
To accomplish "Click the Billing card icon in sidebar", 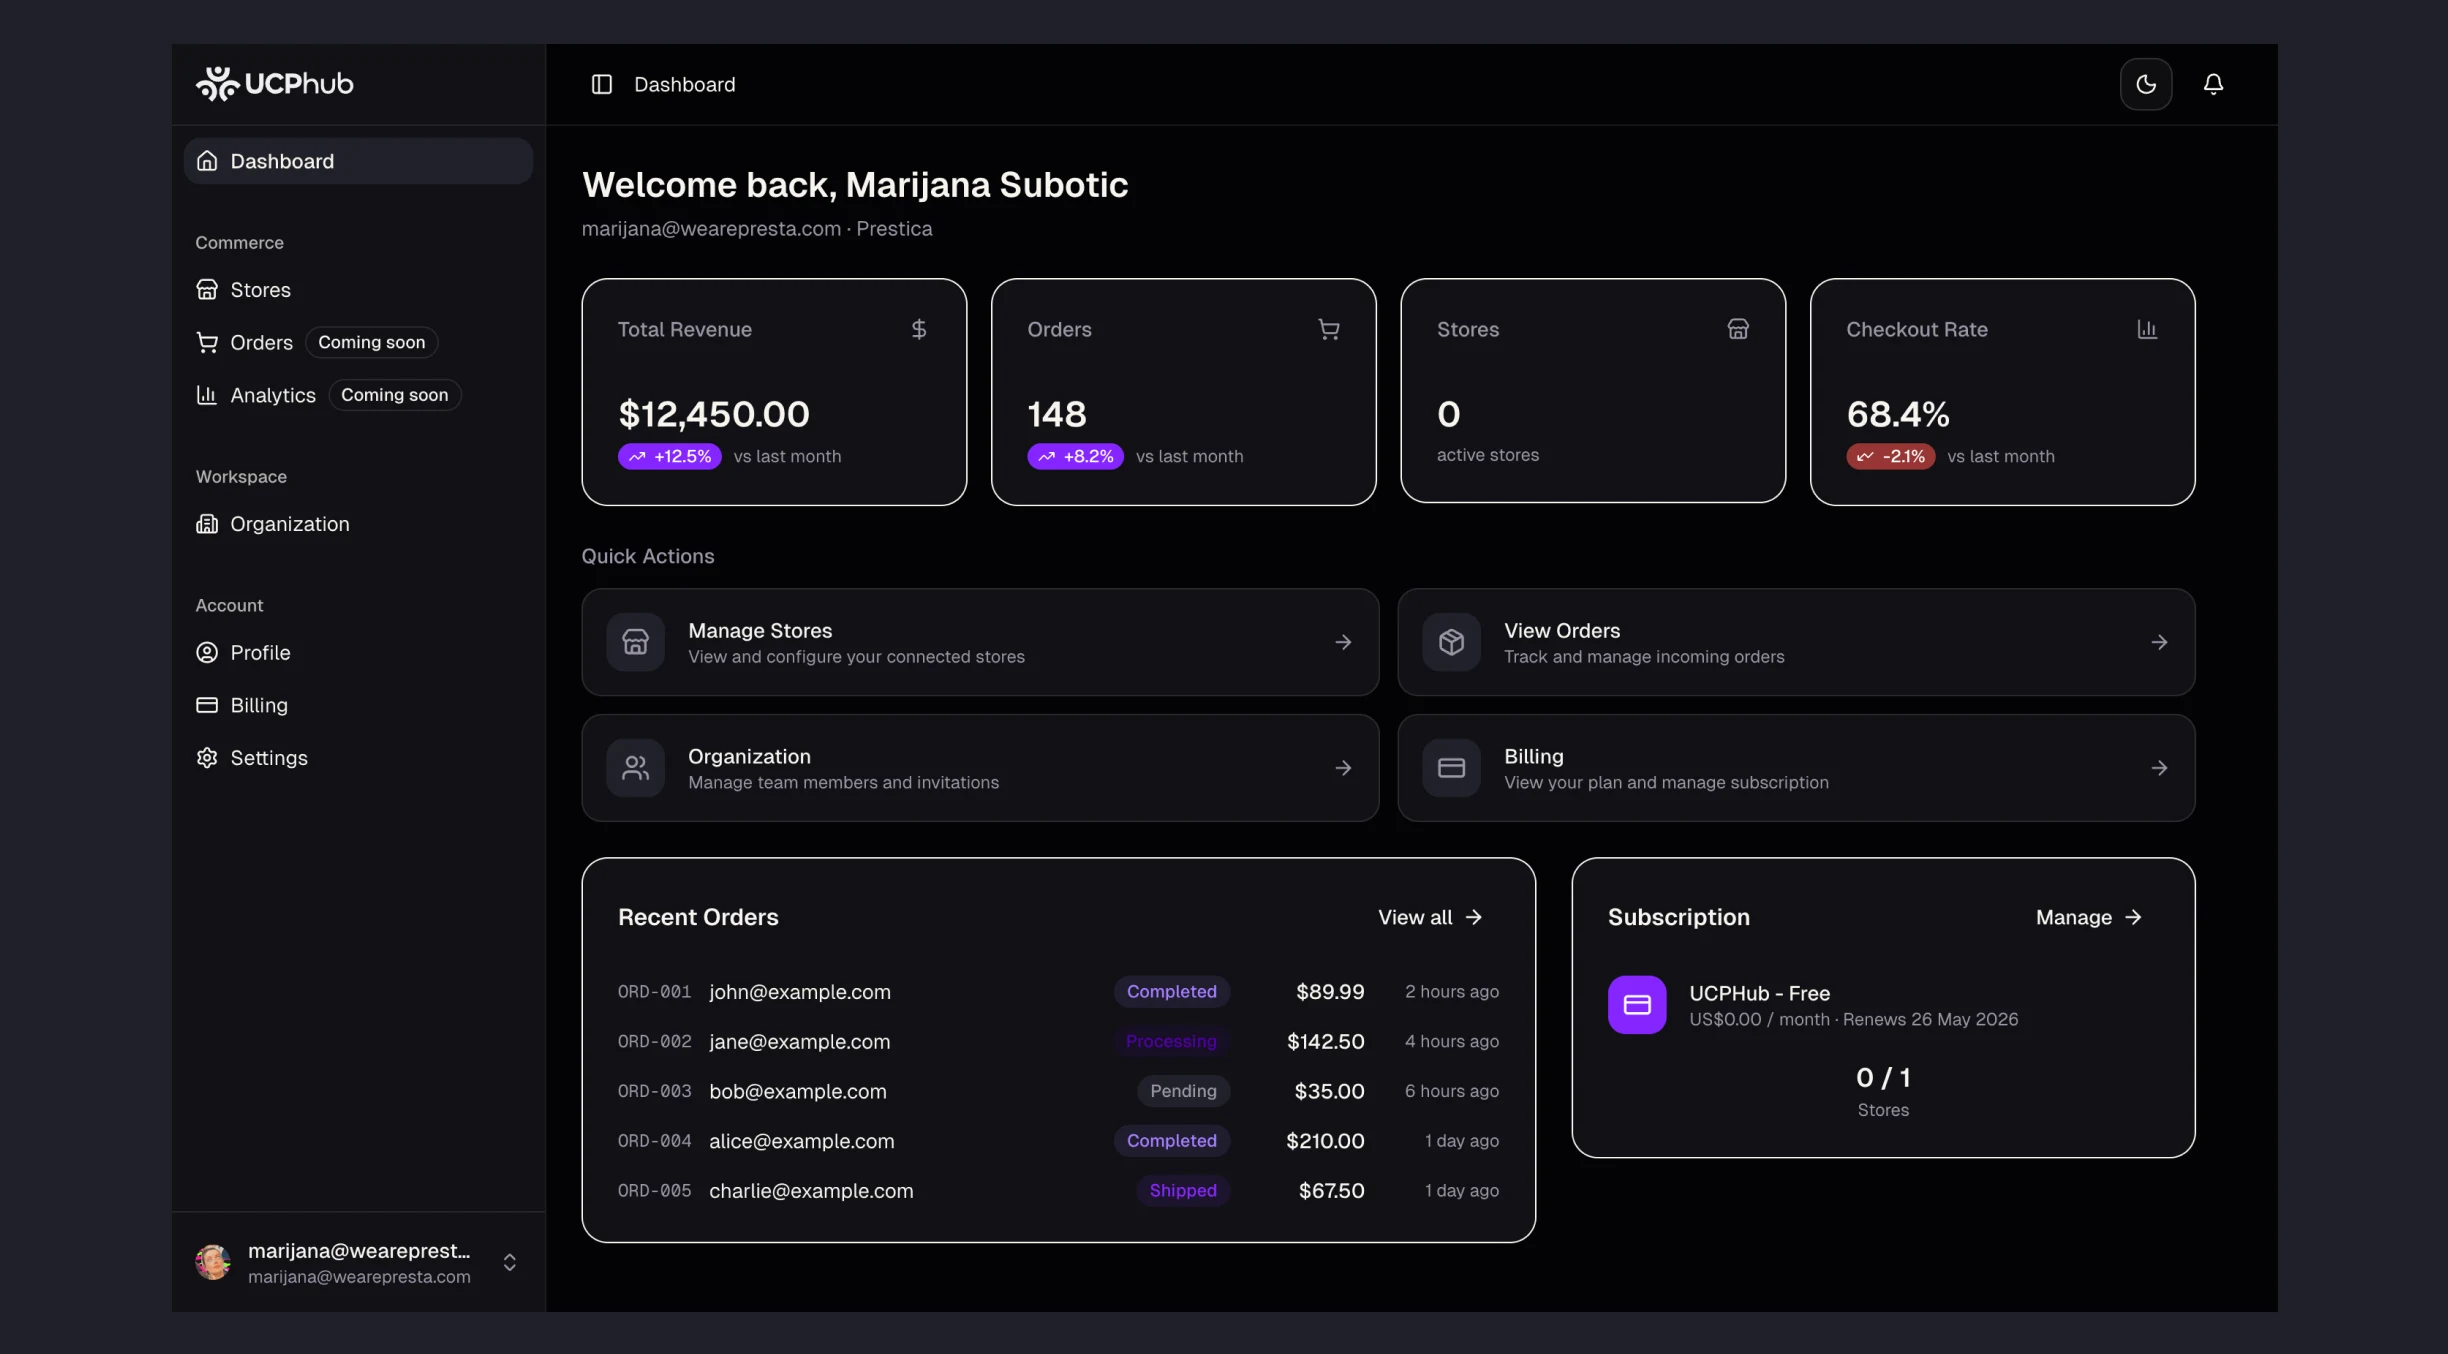I will (x=207, y=705).
